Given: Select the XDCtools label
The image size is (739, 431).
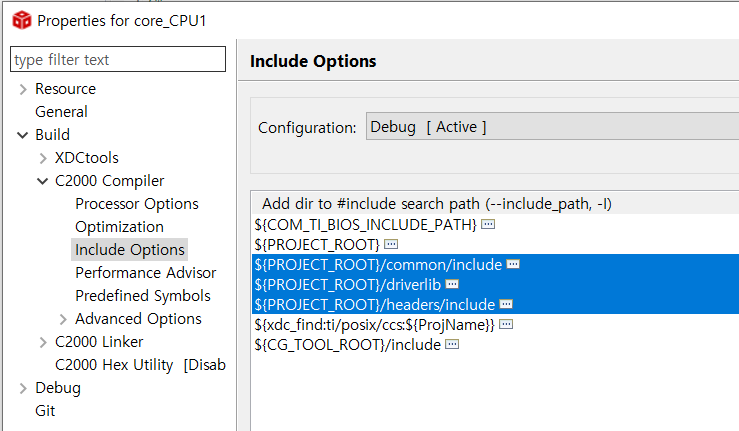Looking at the screenshot, I should click(x=87, y=157).
